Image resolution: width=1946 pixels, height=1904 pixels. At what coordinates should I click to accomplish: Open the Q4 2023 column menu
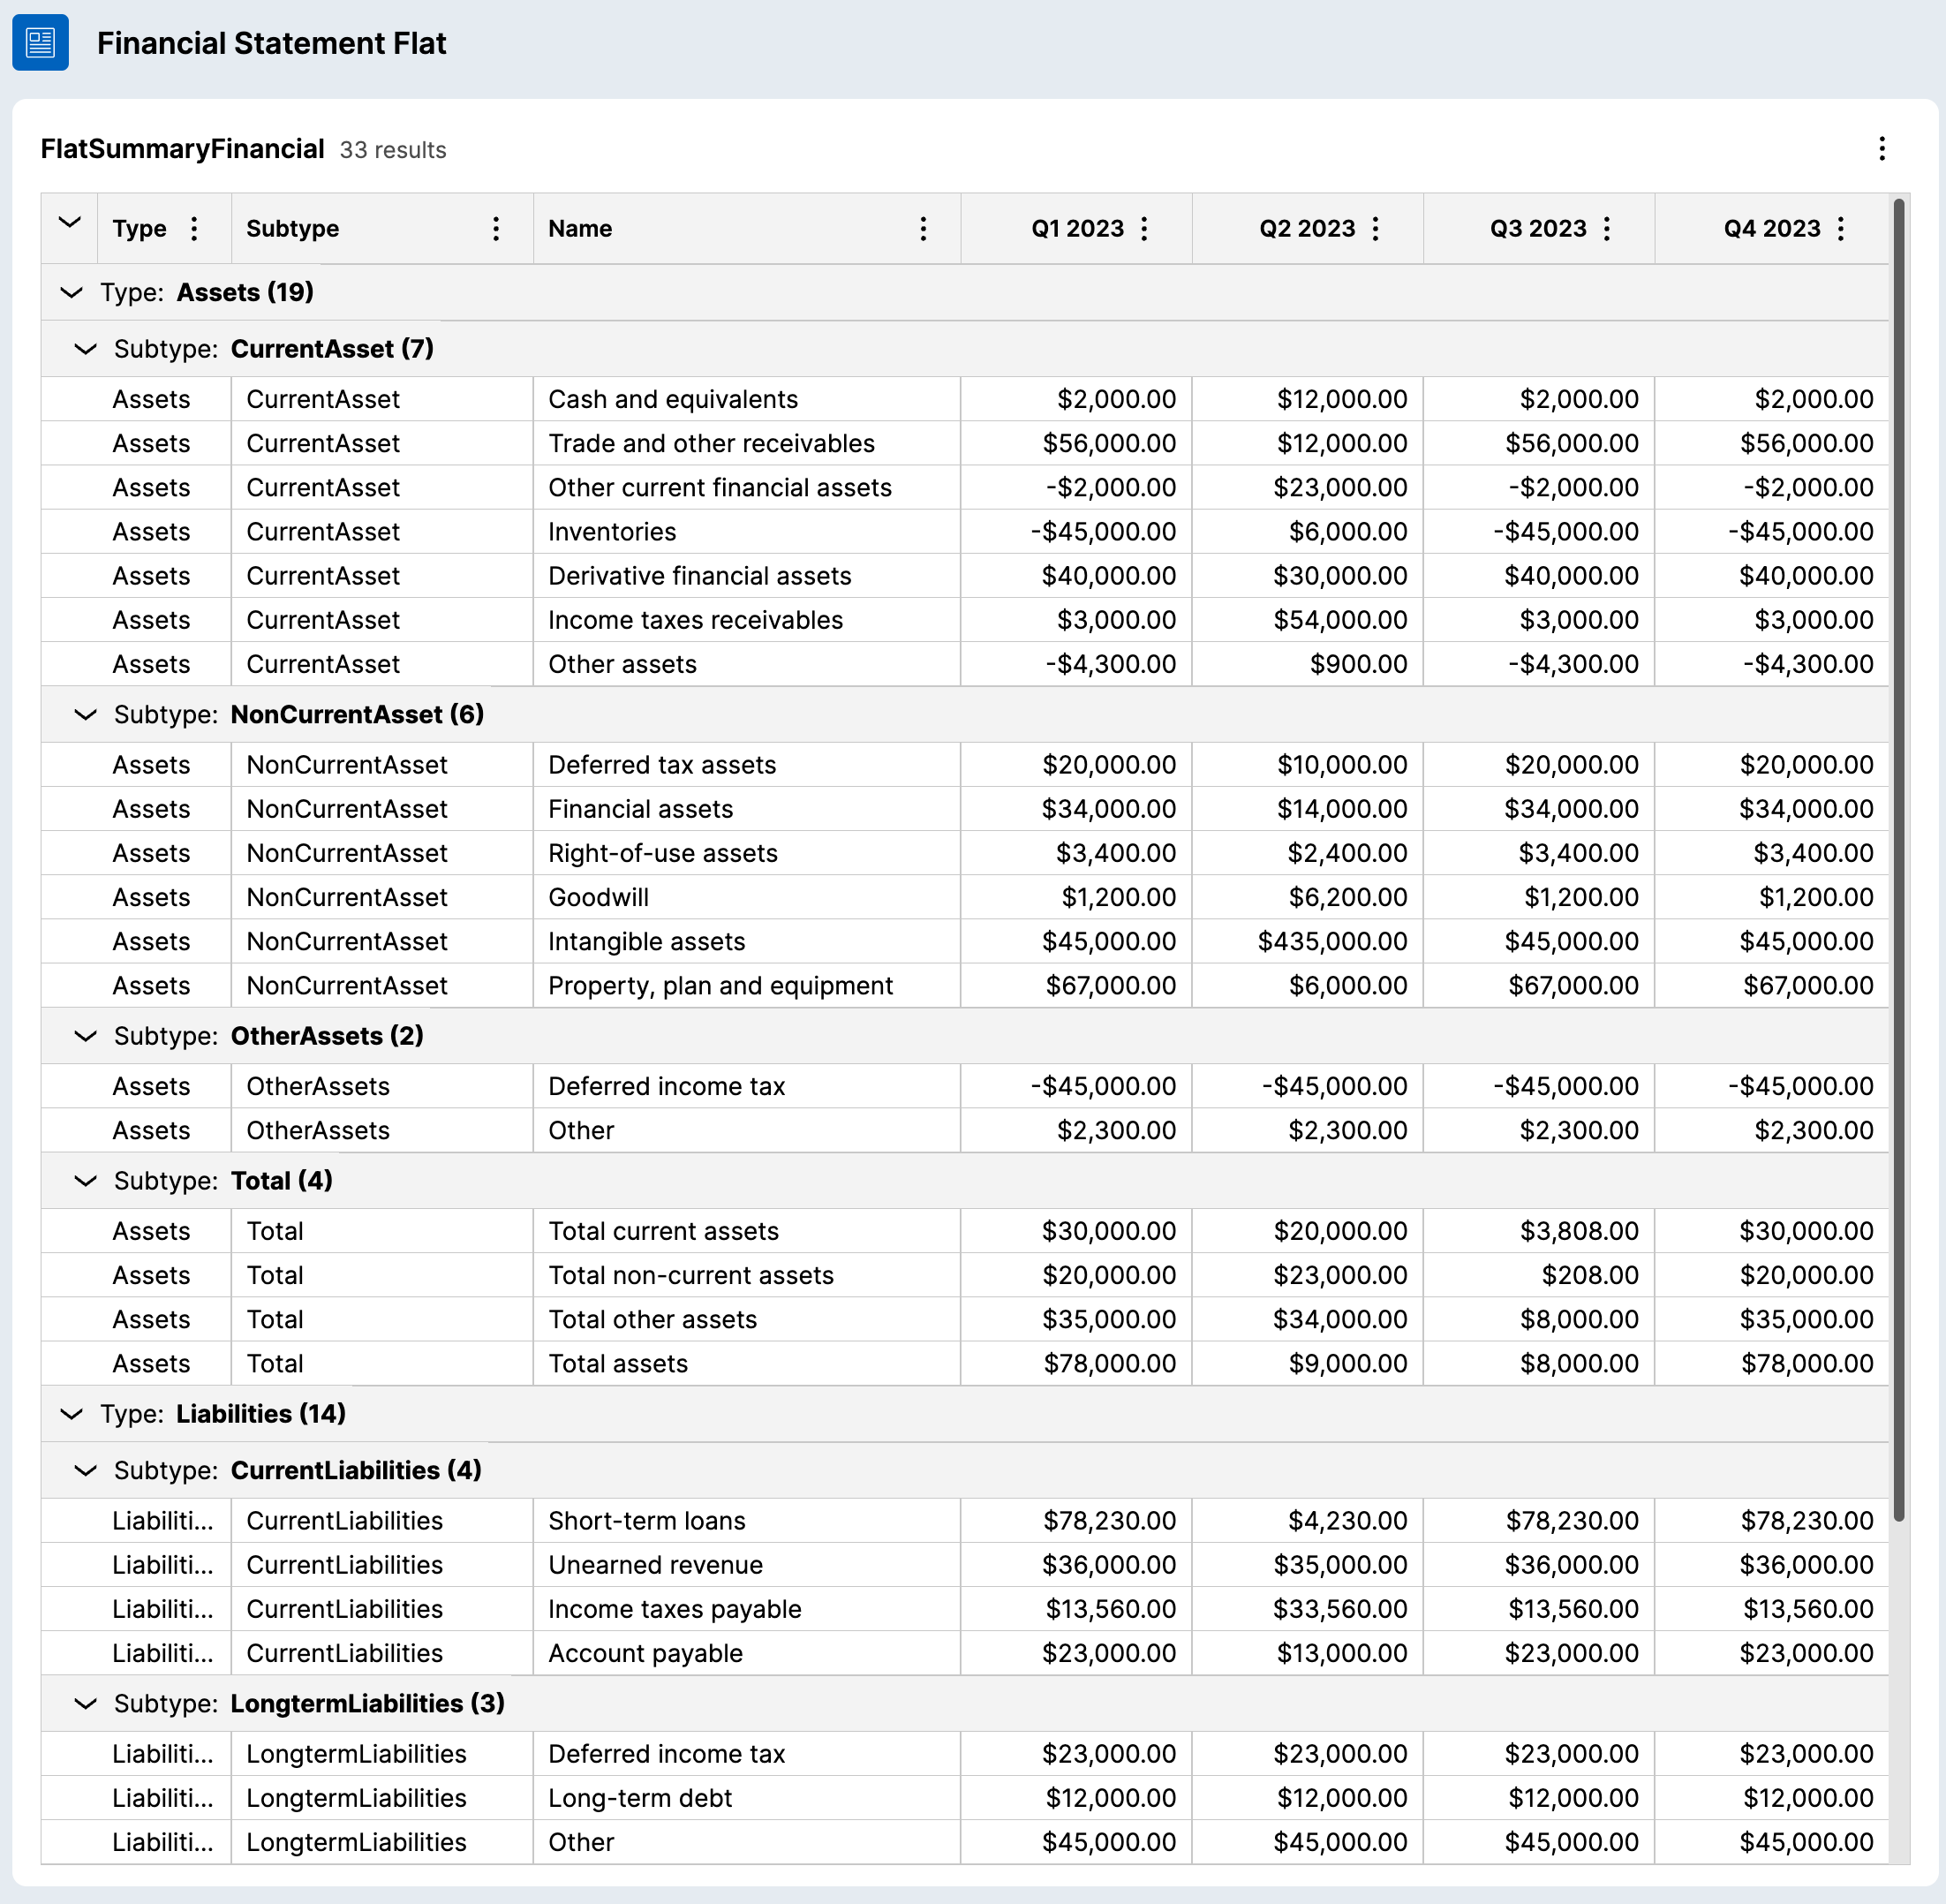click(x=1840, y=229)
